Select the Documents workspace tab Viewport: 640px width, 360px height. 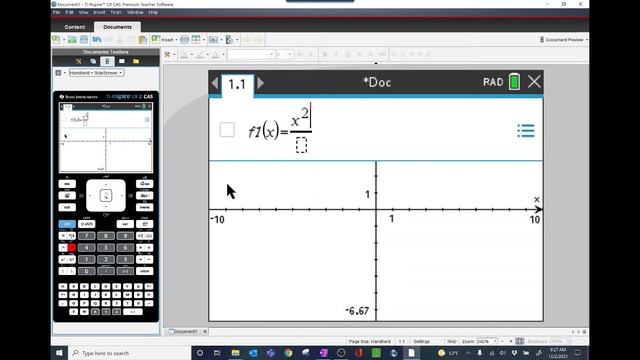pos(118,27)
